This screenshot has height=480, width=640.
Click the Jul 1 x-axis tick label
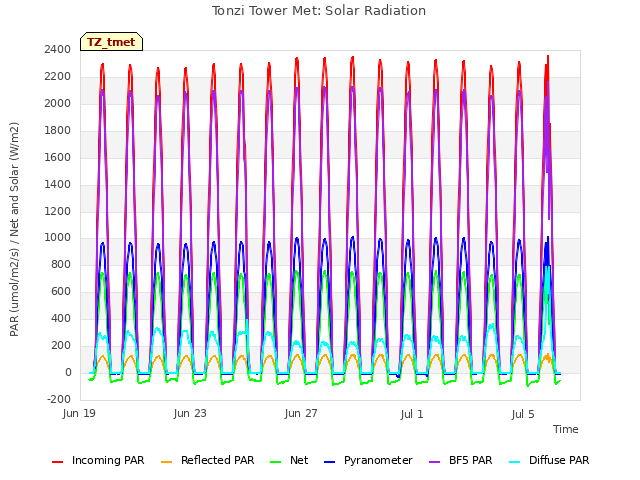pos(412,414)
